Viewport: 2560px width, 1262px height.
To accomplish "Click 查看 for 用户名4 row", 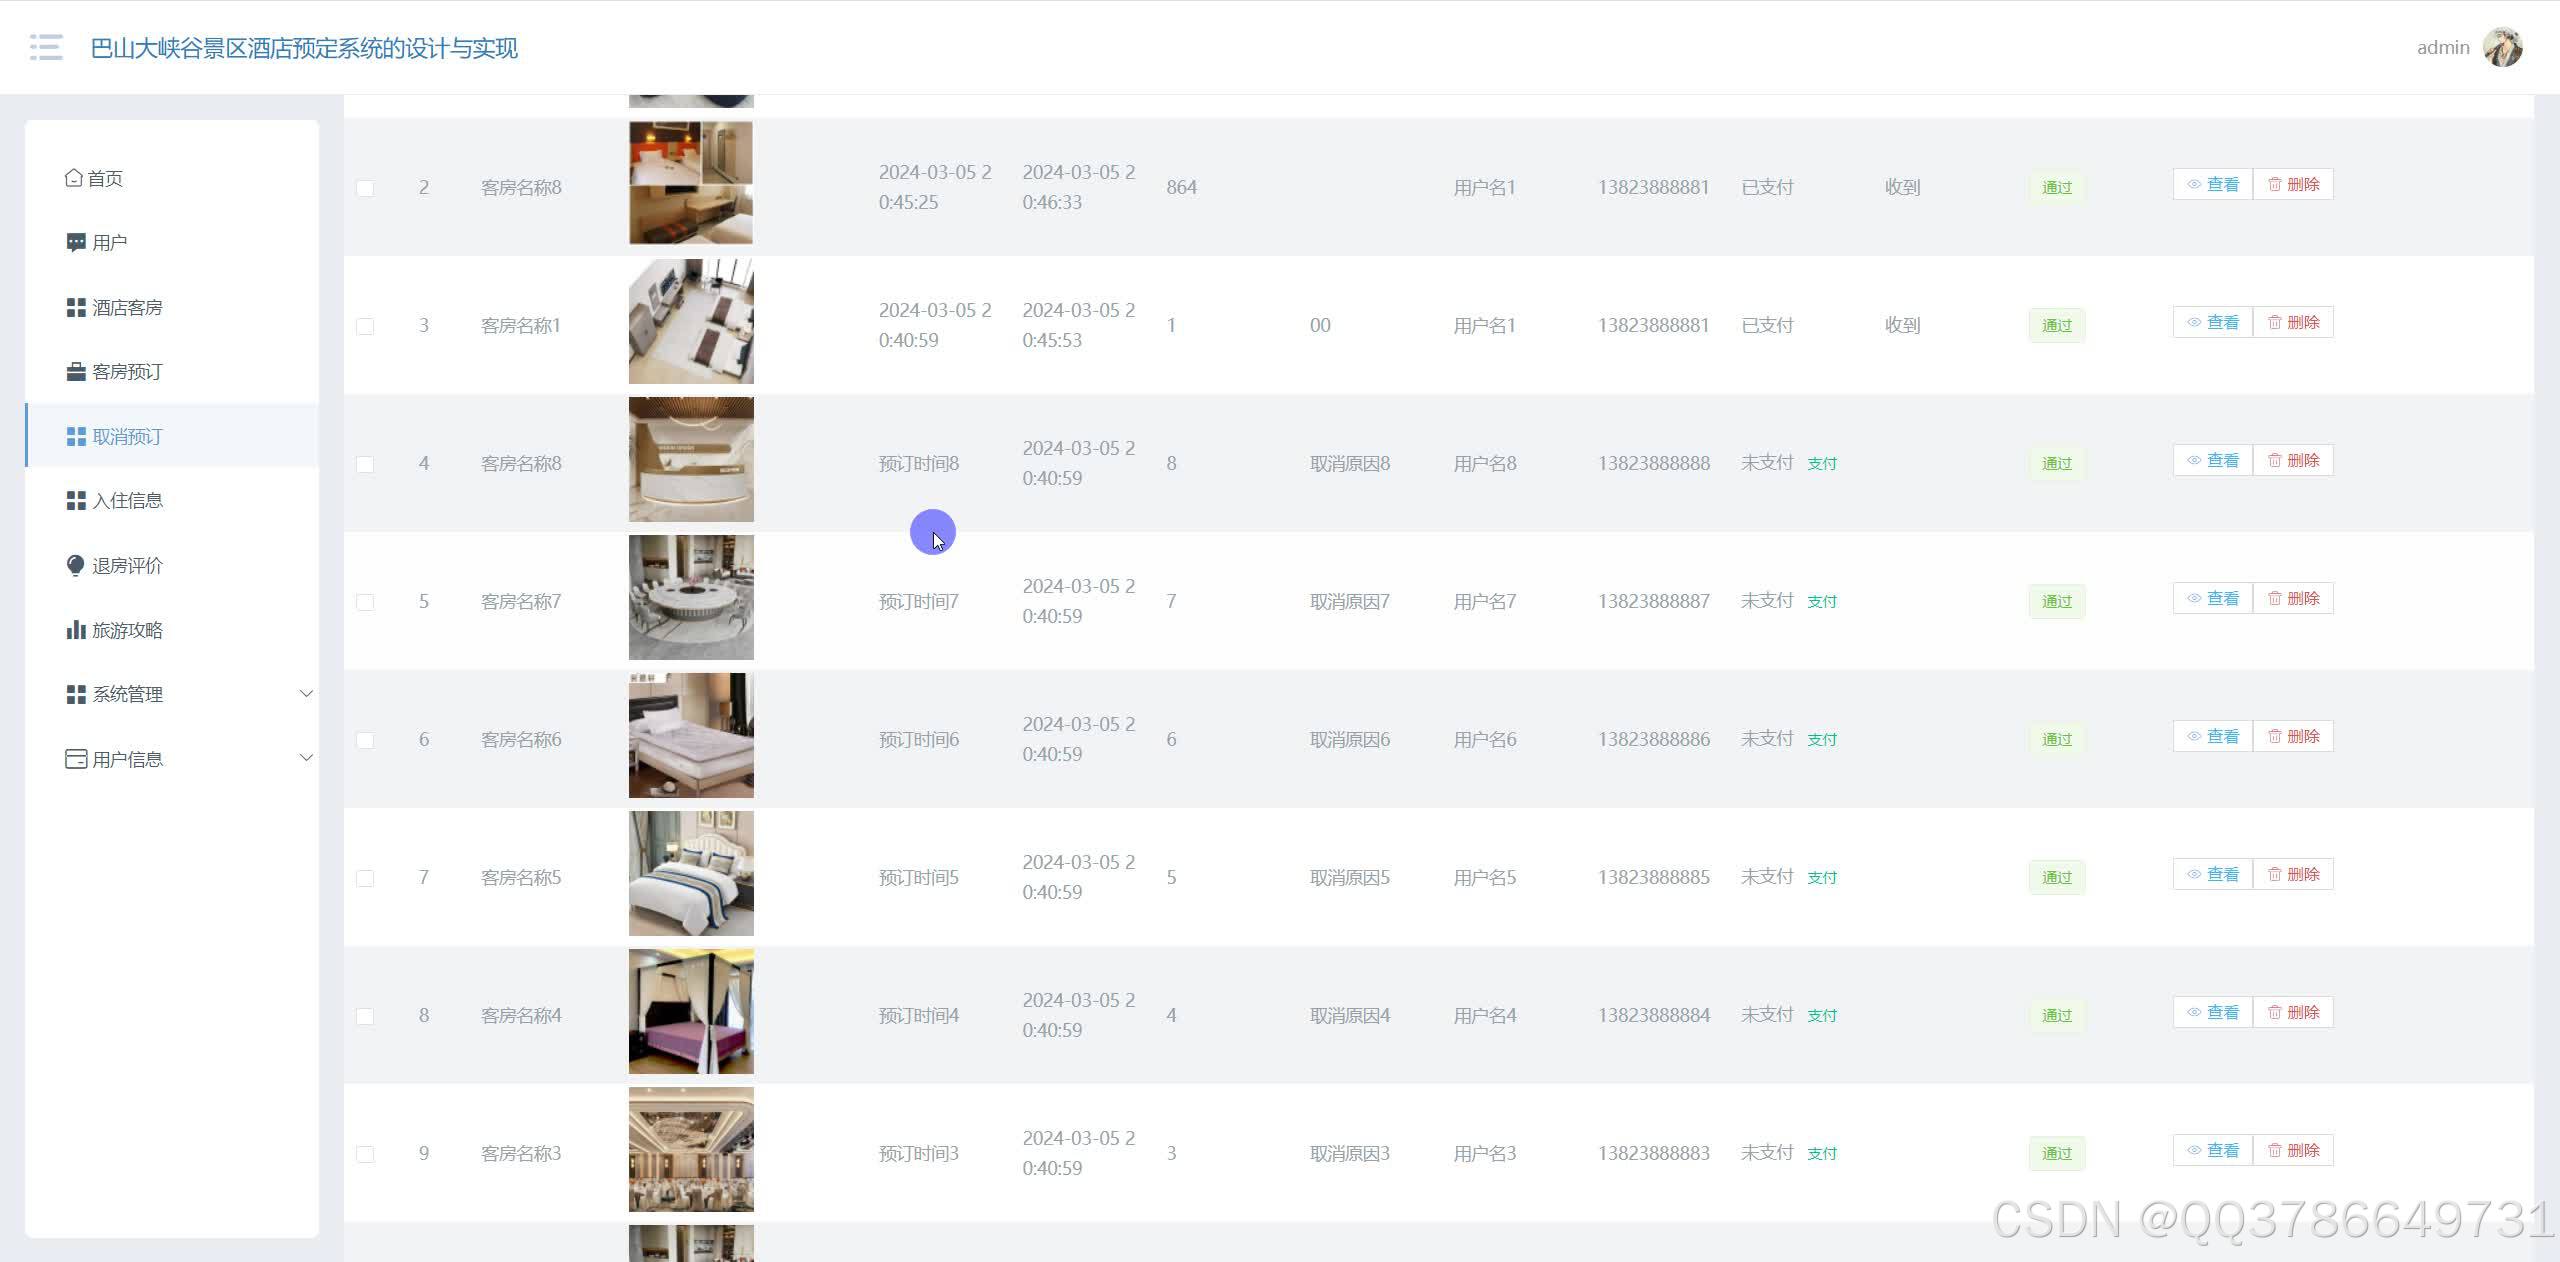I will coord(2213,1012).
